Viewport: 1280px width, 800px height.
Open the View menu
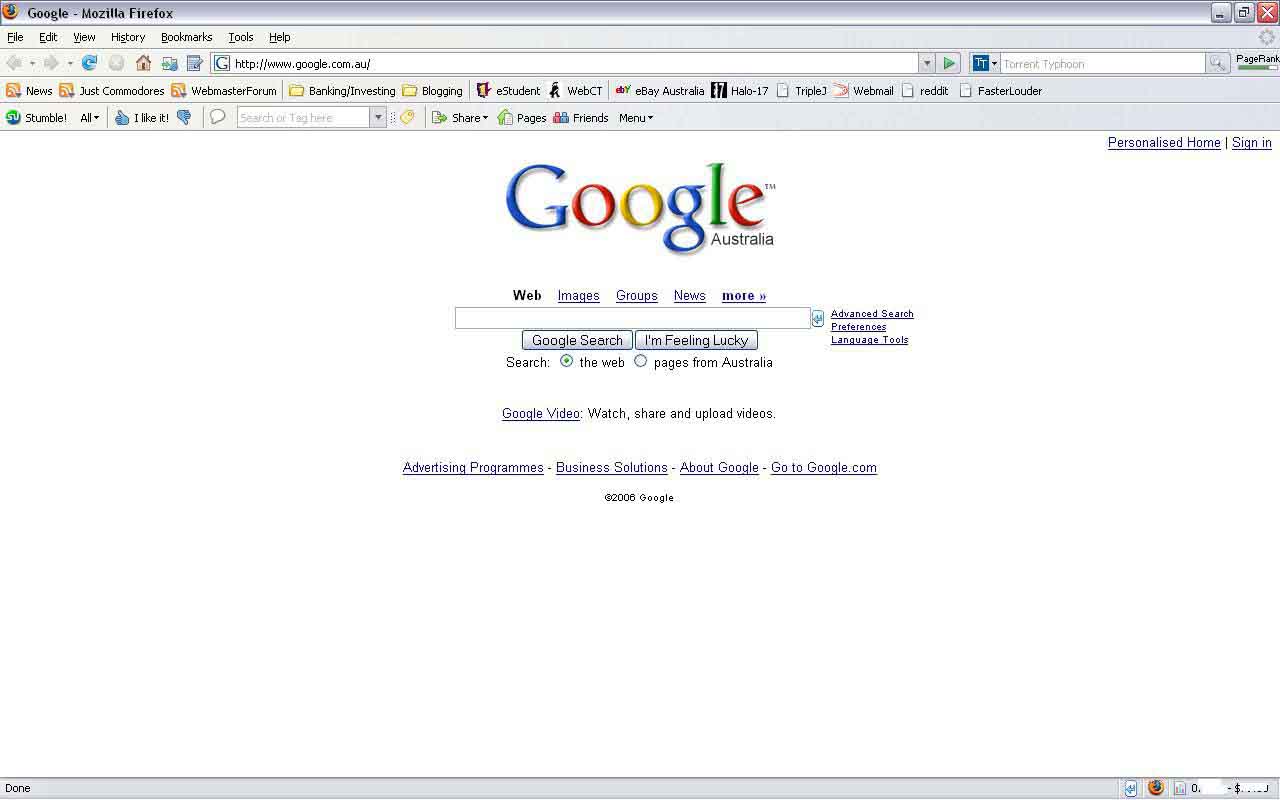[84, 37]
